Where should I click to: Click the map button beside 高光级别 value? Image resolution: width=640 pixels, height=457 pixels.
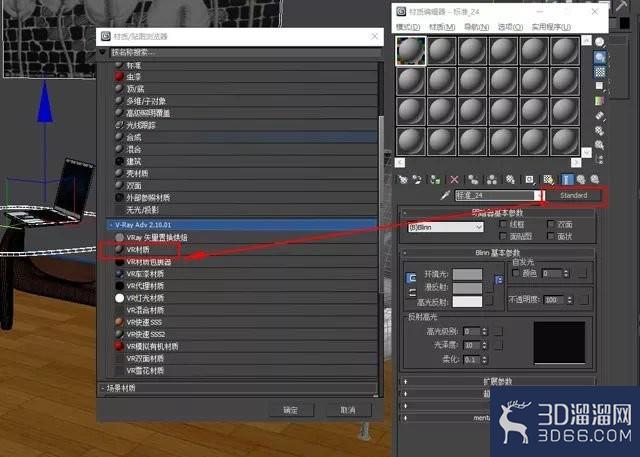point(498,331)
